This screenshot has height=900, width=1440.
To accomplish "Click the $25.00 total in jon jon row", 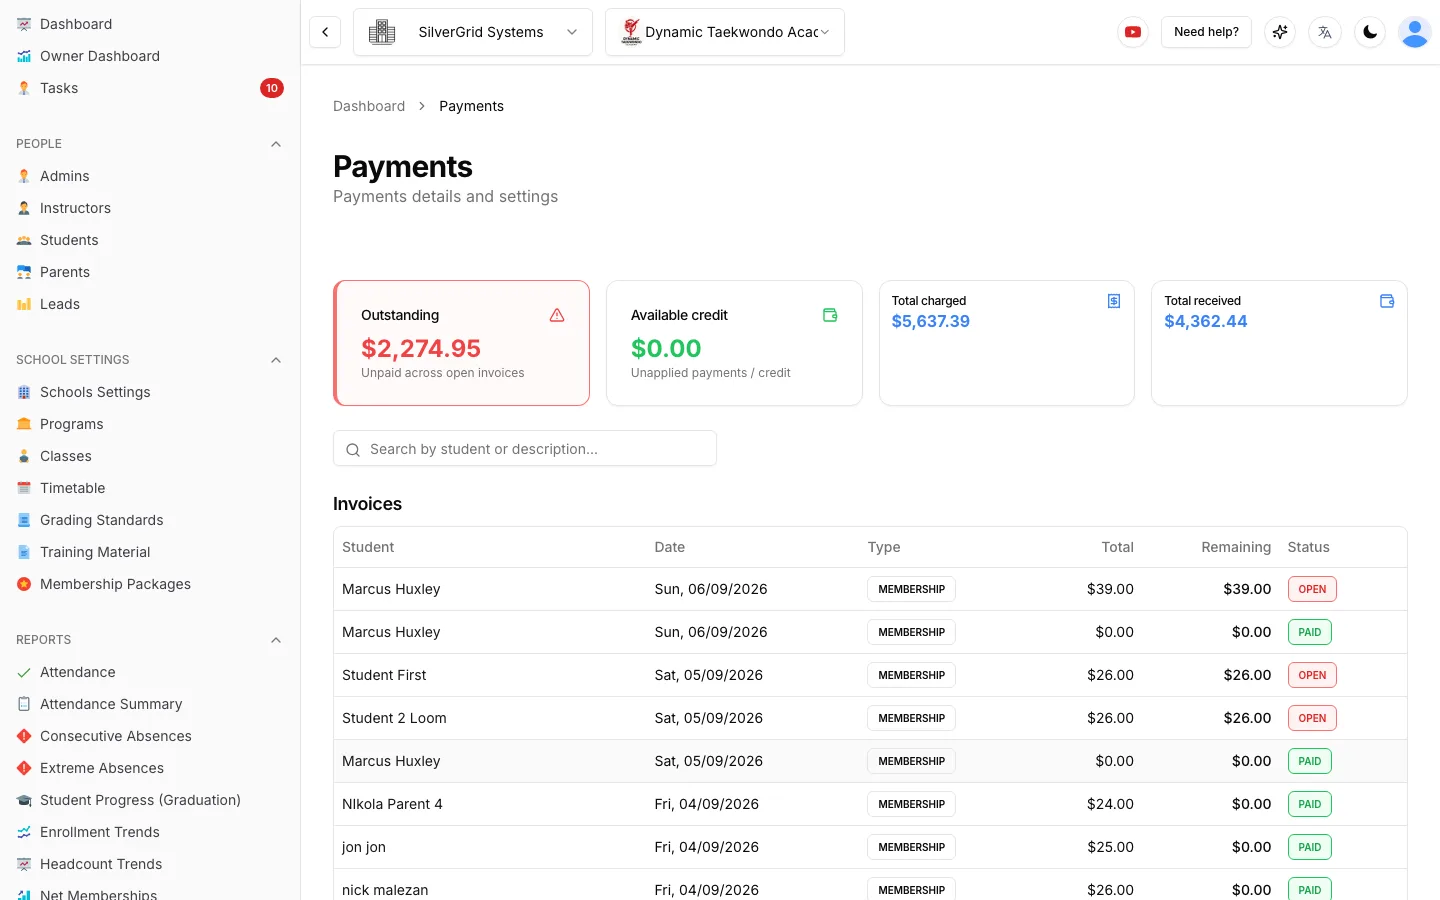I will coord(1110,847).
